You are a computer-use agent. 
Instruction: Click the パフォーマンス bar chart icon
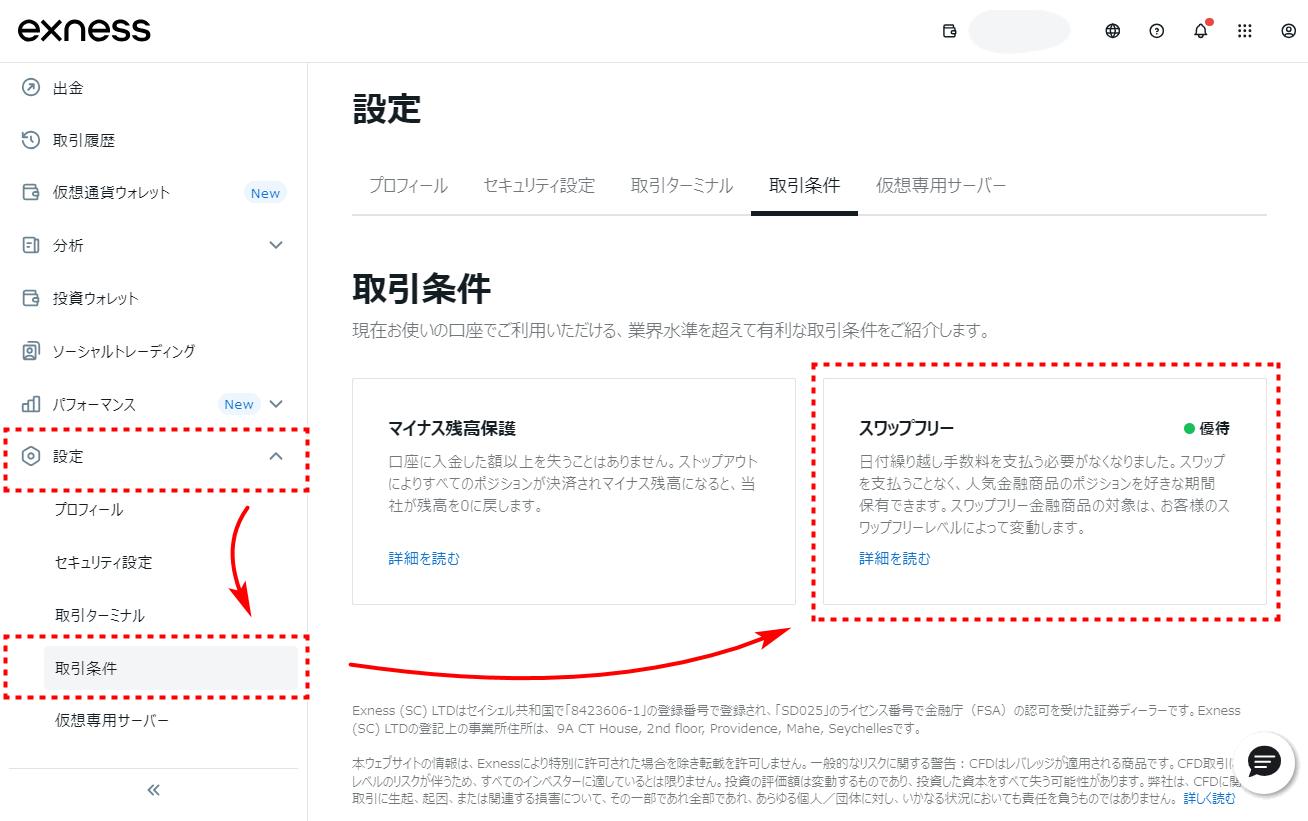click(31, 404)
